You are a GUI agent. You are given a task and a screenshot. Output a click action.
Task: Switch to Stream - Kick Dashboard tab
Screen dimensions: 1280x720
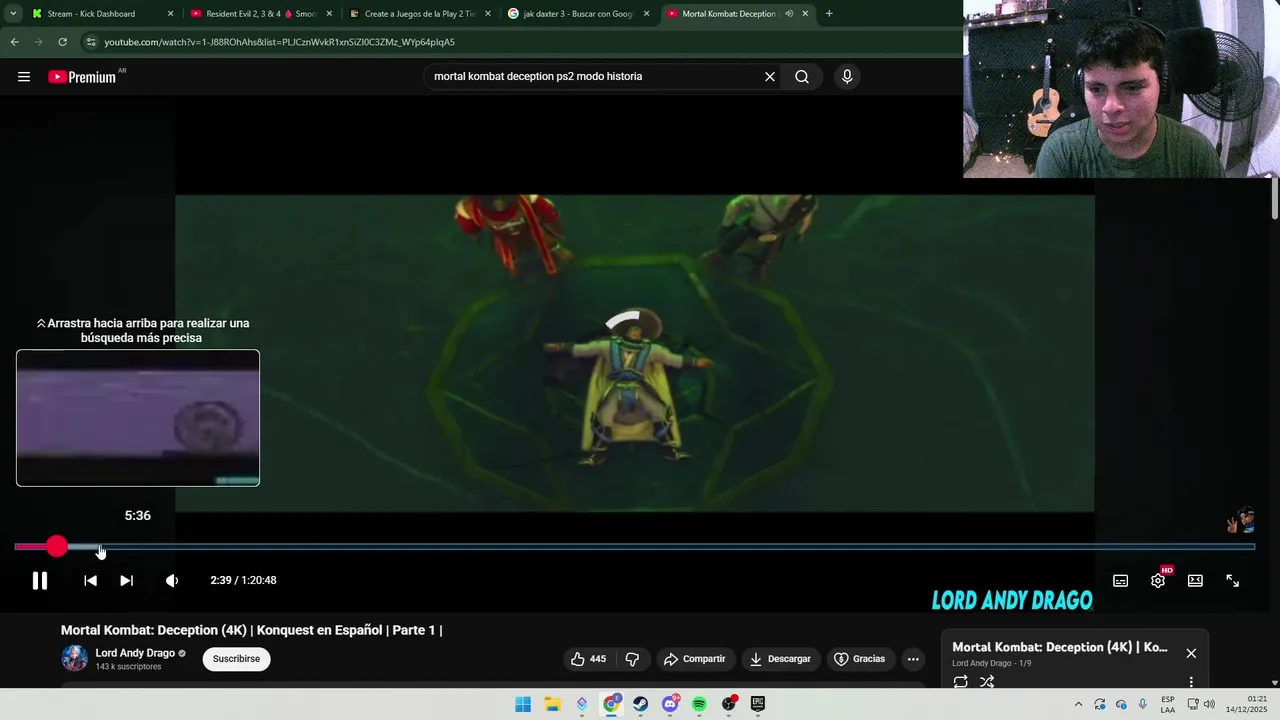pyautogui.click(x=100, y=14)
